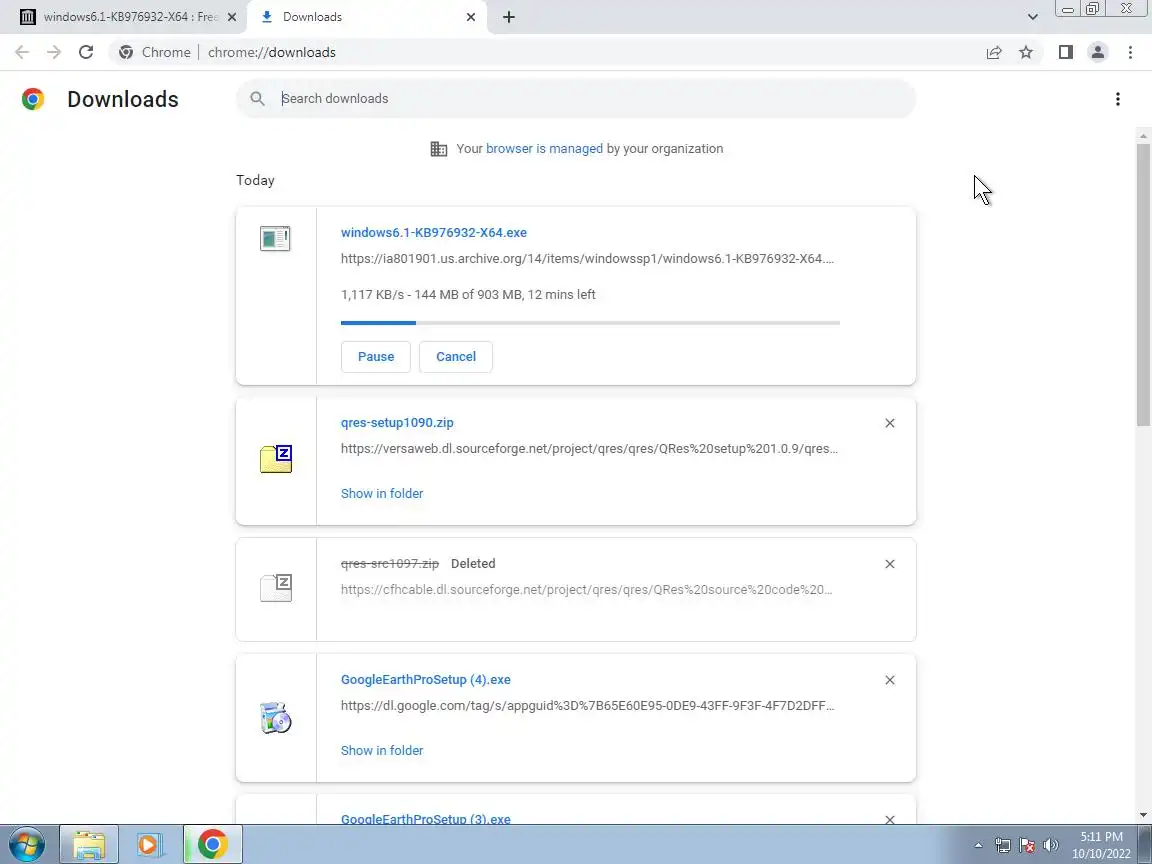Remove GoogleEarthProSetup (3).exe from list
Image resolution: width=1152 pixels, height=864 pixels.
pos(890,819)
